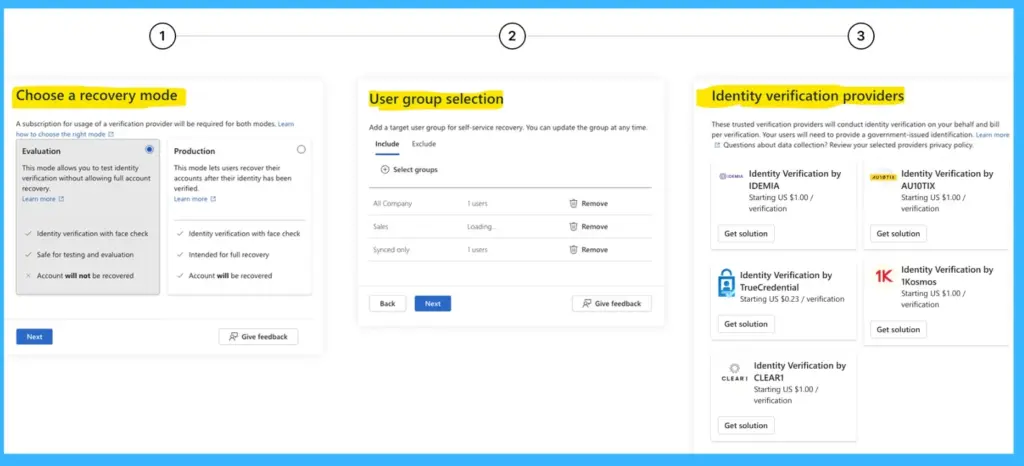Viewport: 1024px width, 466px height.
Task: Open Learn more link in identity providers panel
Action: (992, 135)
